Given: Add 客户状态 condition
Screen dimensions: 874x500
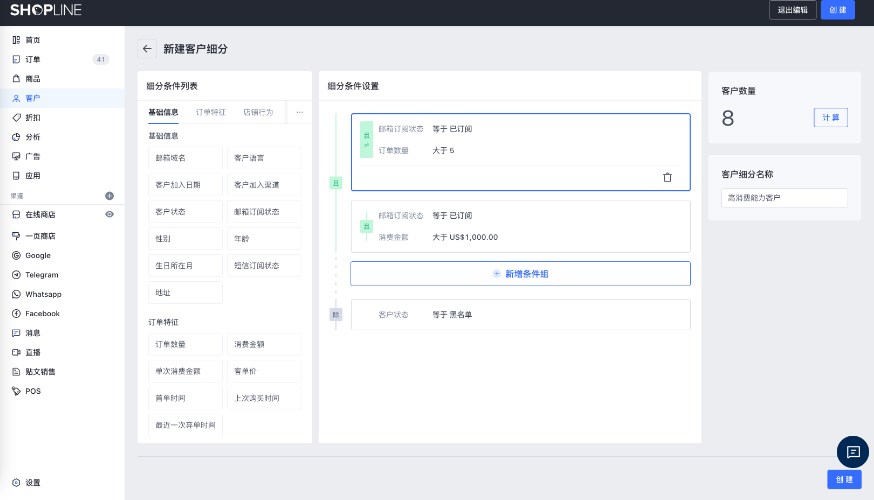Looking at the screenshot, I should coord(186,212).
